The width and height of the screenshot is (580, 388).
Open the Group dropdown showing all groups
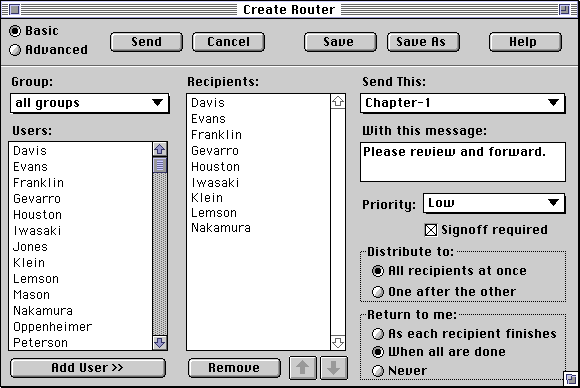[90, 103]
